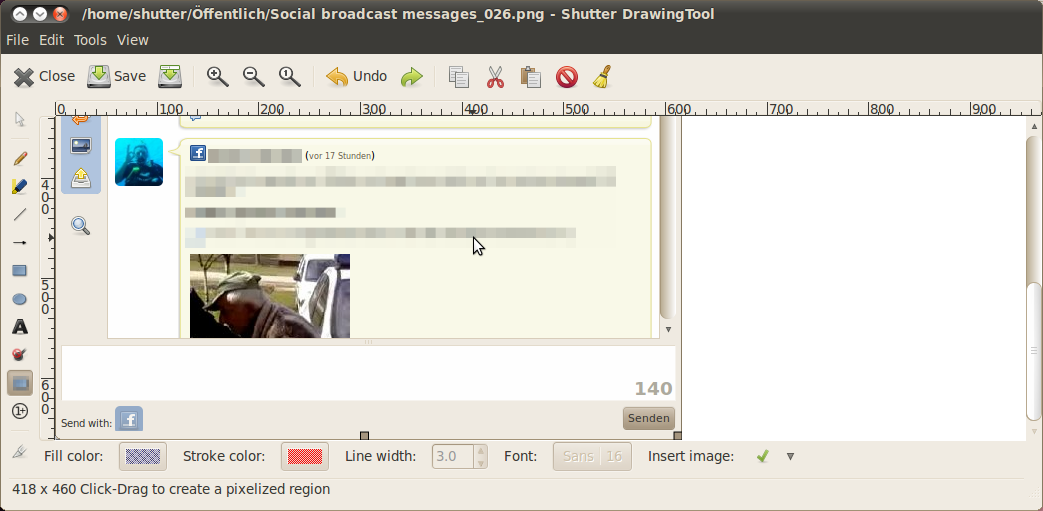Viewport: 1043px width, 511px height.
Task: Open the Tools menu
Action: 90,40
